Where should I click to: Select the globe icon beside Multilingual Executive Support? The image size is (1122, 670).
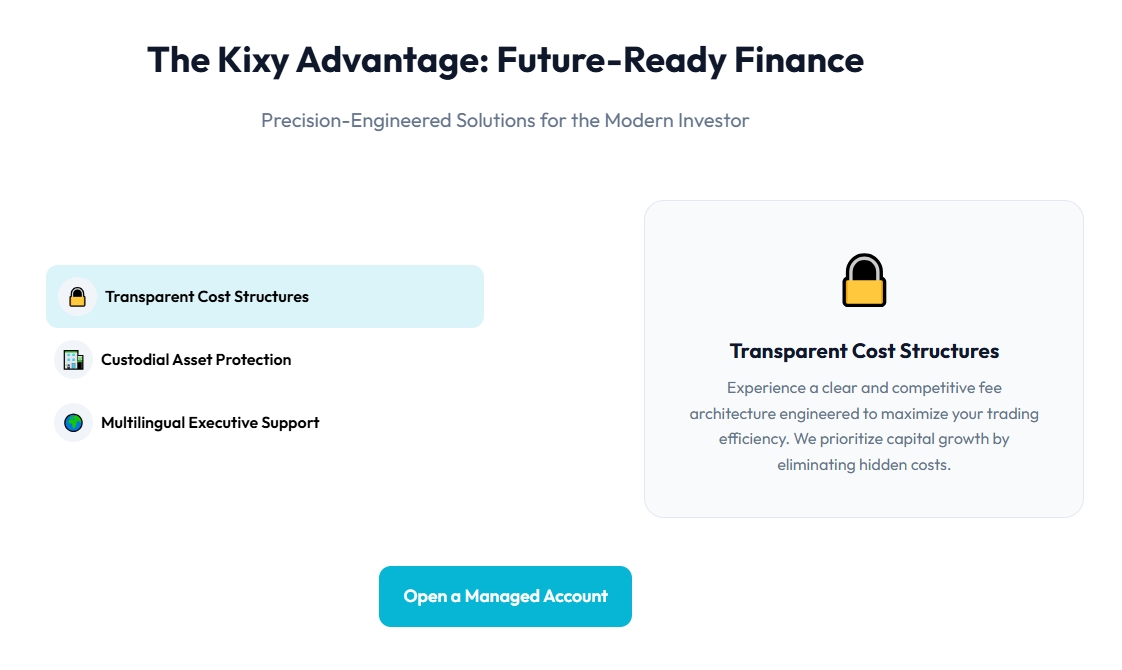73,422
